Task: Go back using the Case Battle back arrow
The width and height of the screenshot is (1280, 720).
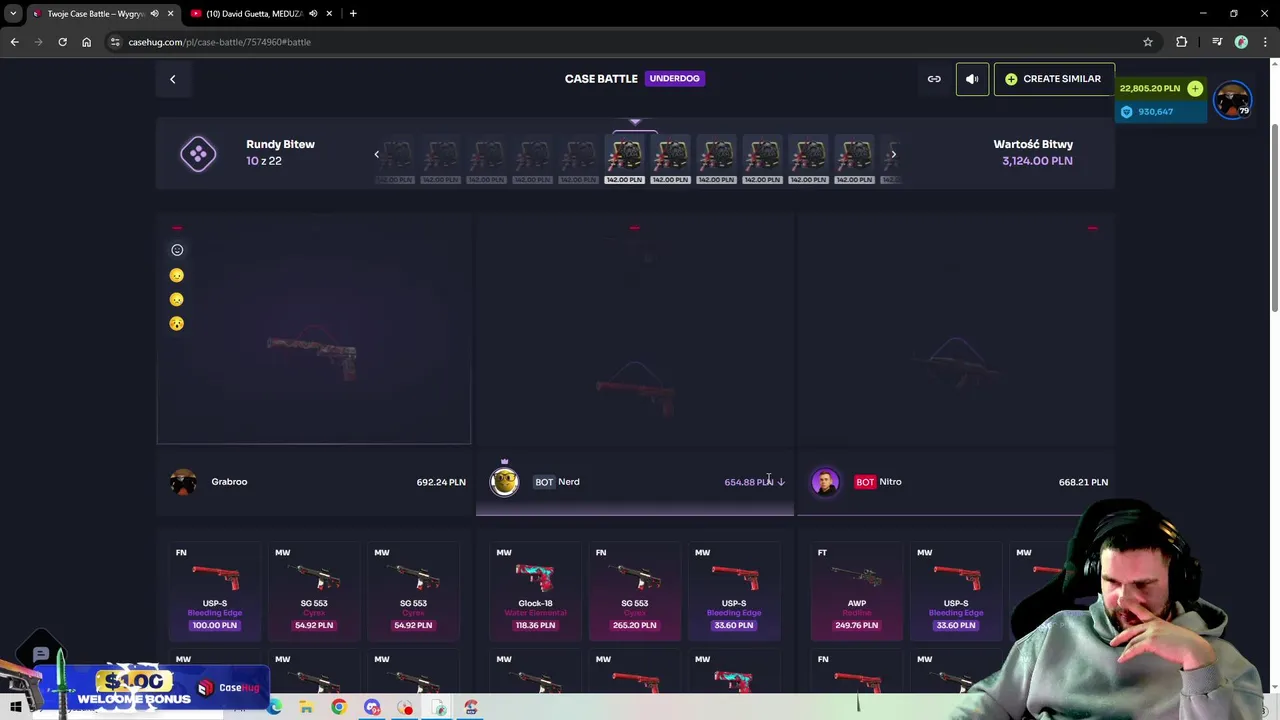Action: click(172, 79)
